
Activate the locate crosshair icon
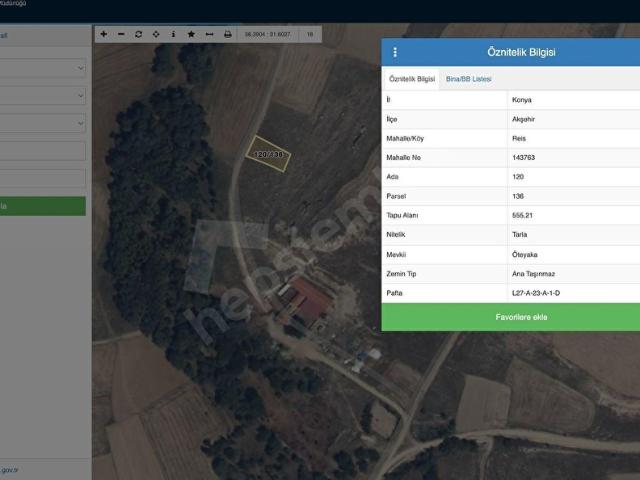click(156, 34)
